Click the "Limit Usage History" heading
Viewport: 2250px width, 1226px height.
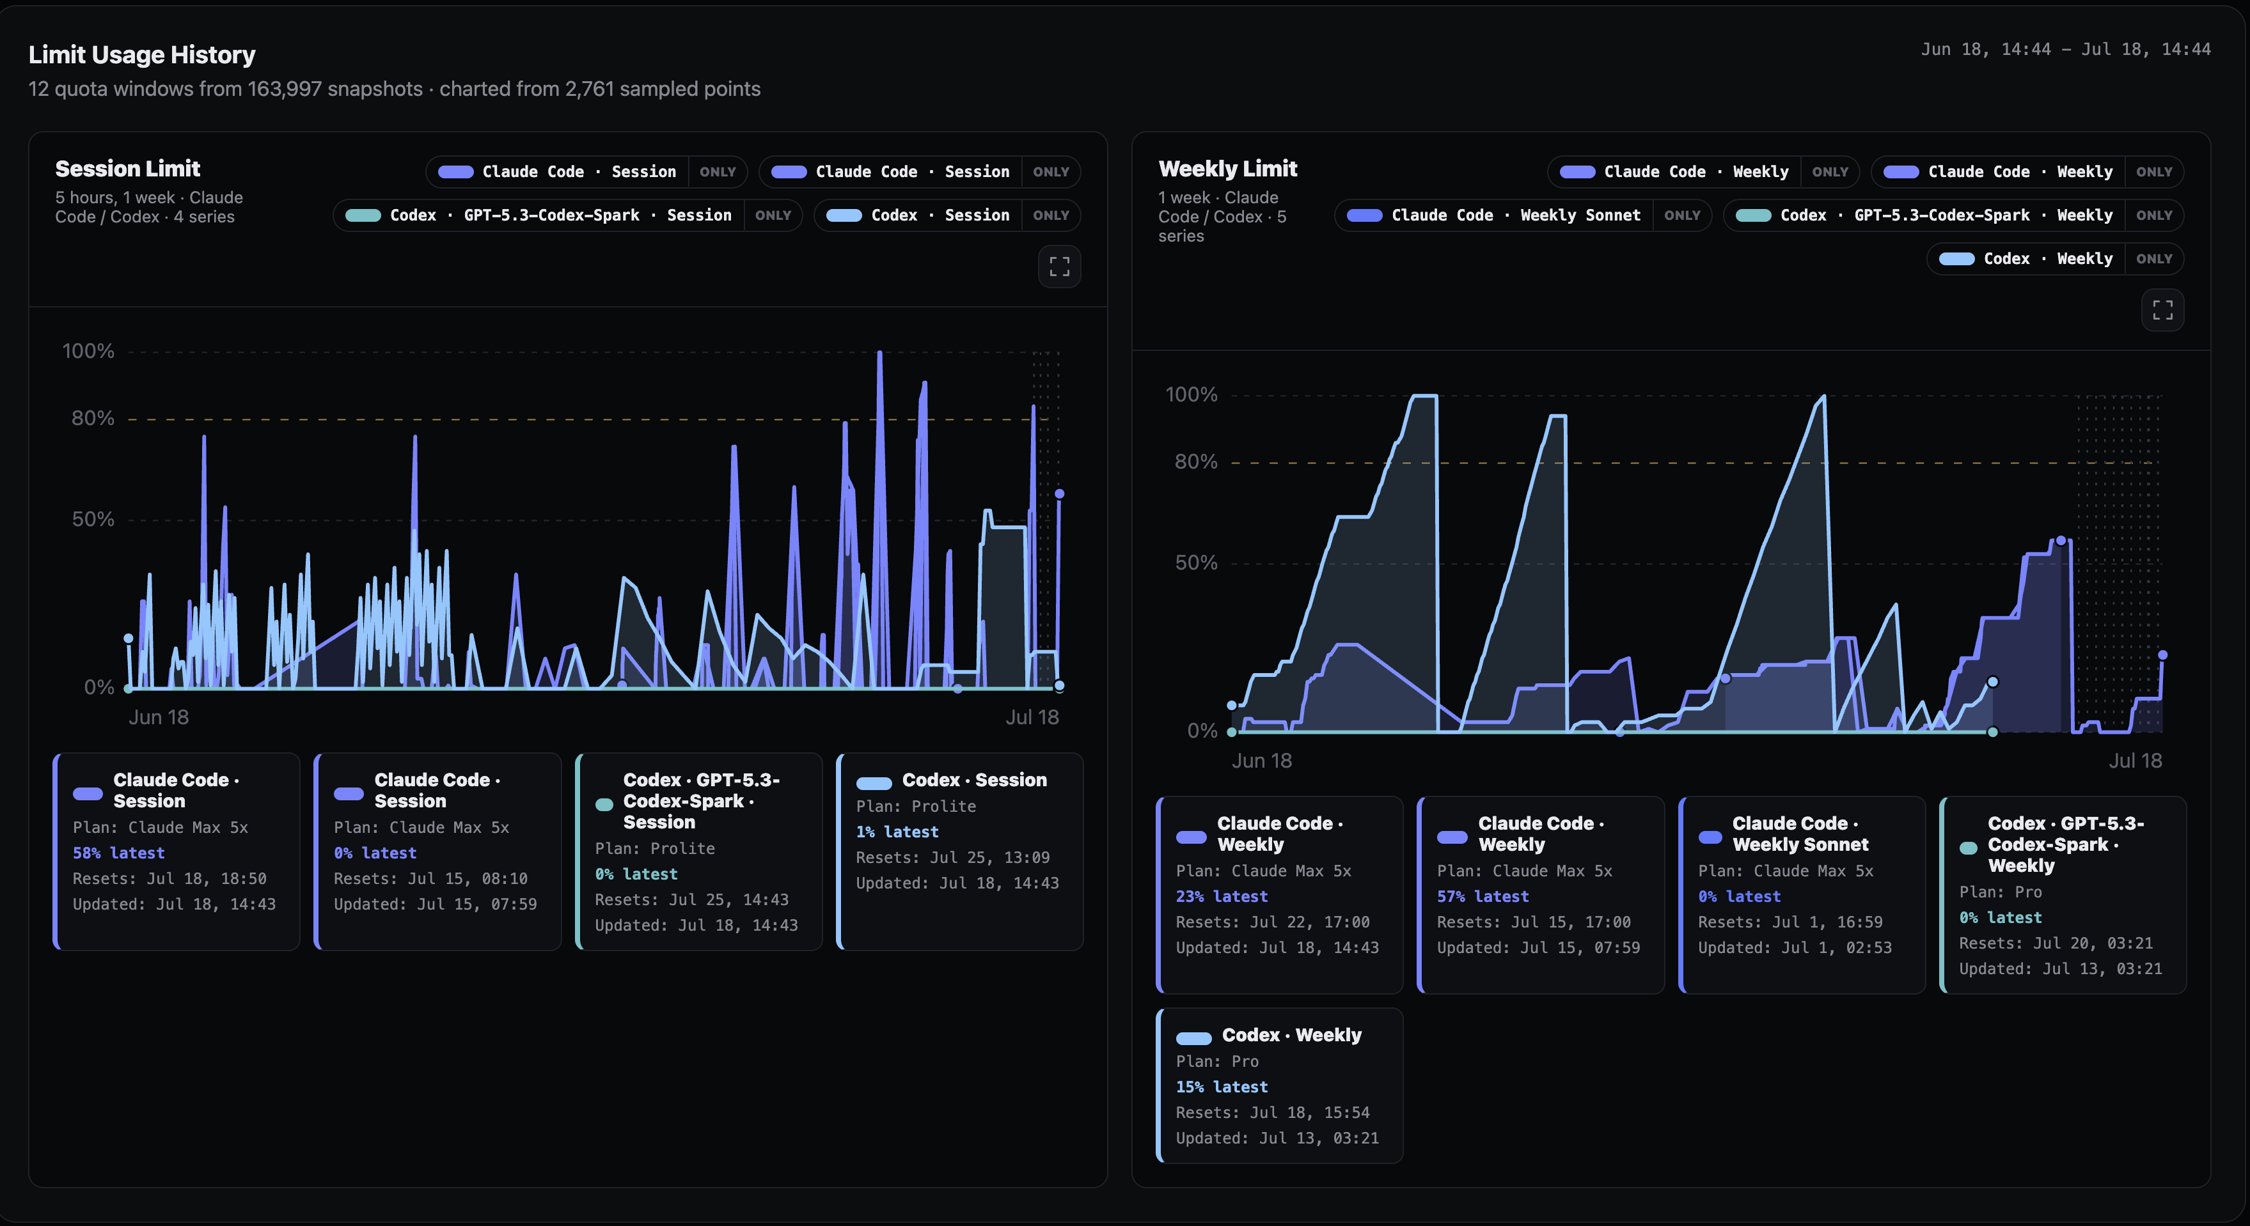coord(142,55)
